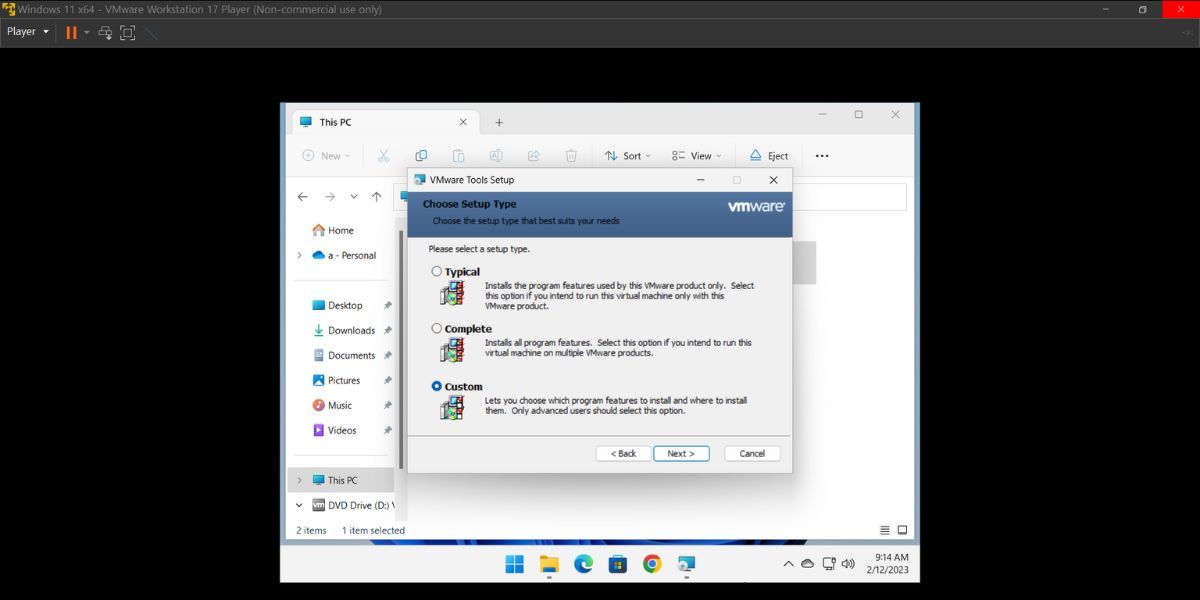Image resolution: width=1200 pixels, height=600 pixels.
Task: Delete the selected item with the trash icon
Action: click(571, 155)
